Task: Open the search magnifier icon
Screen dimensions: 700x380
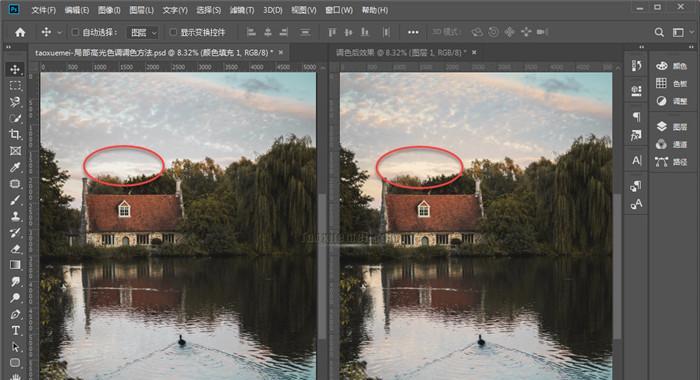Action: pos(659,32)
